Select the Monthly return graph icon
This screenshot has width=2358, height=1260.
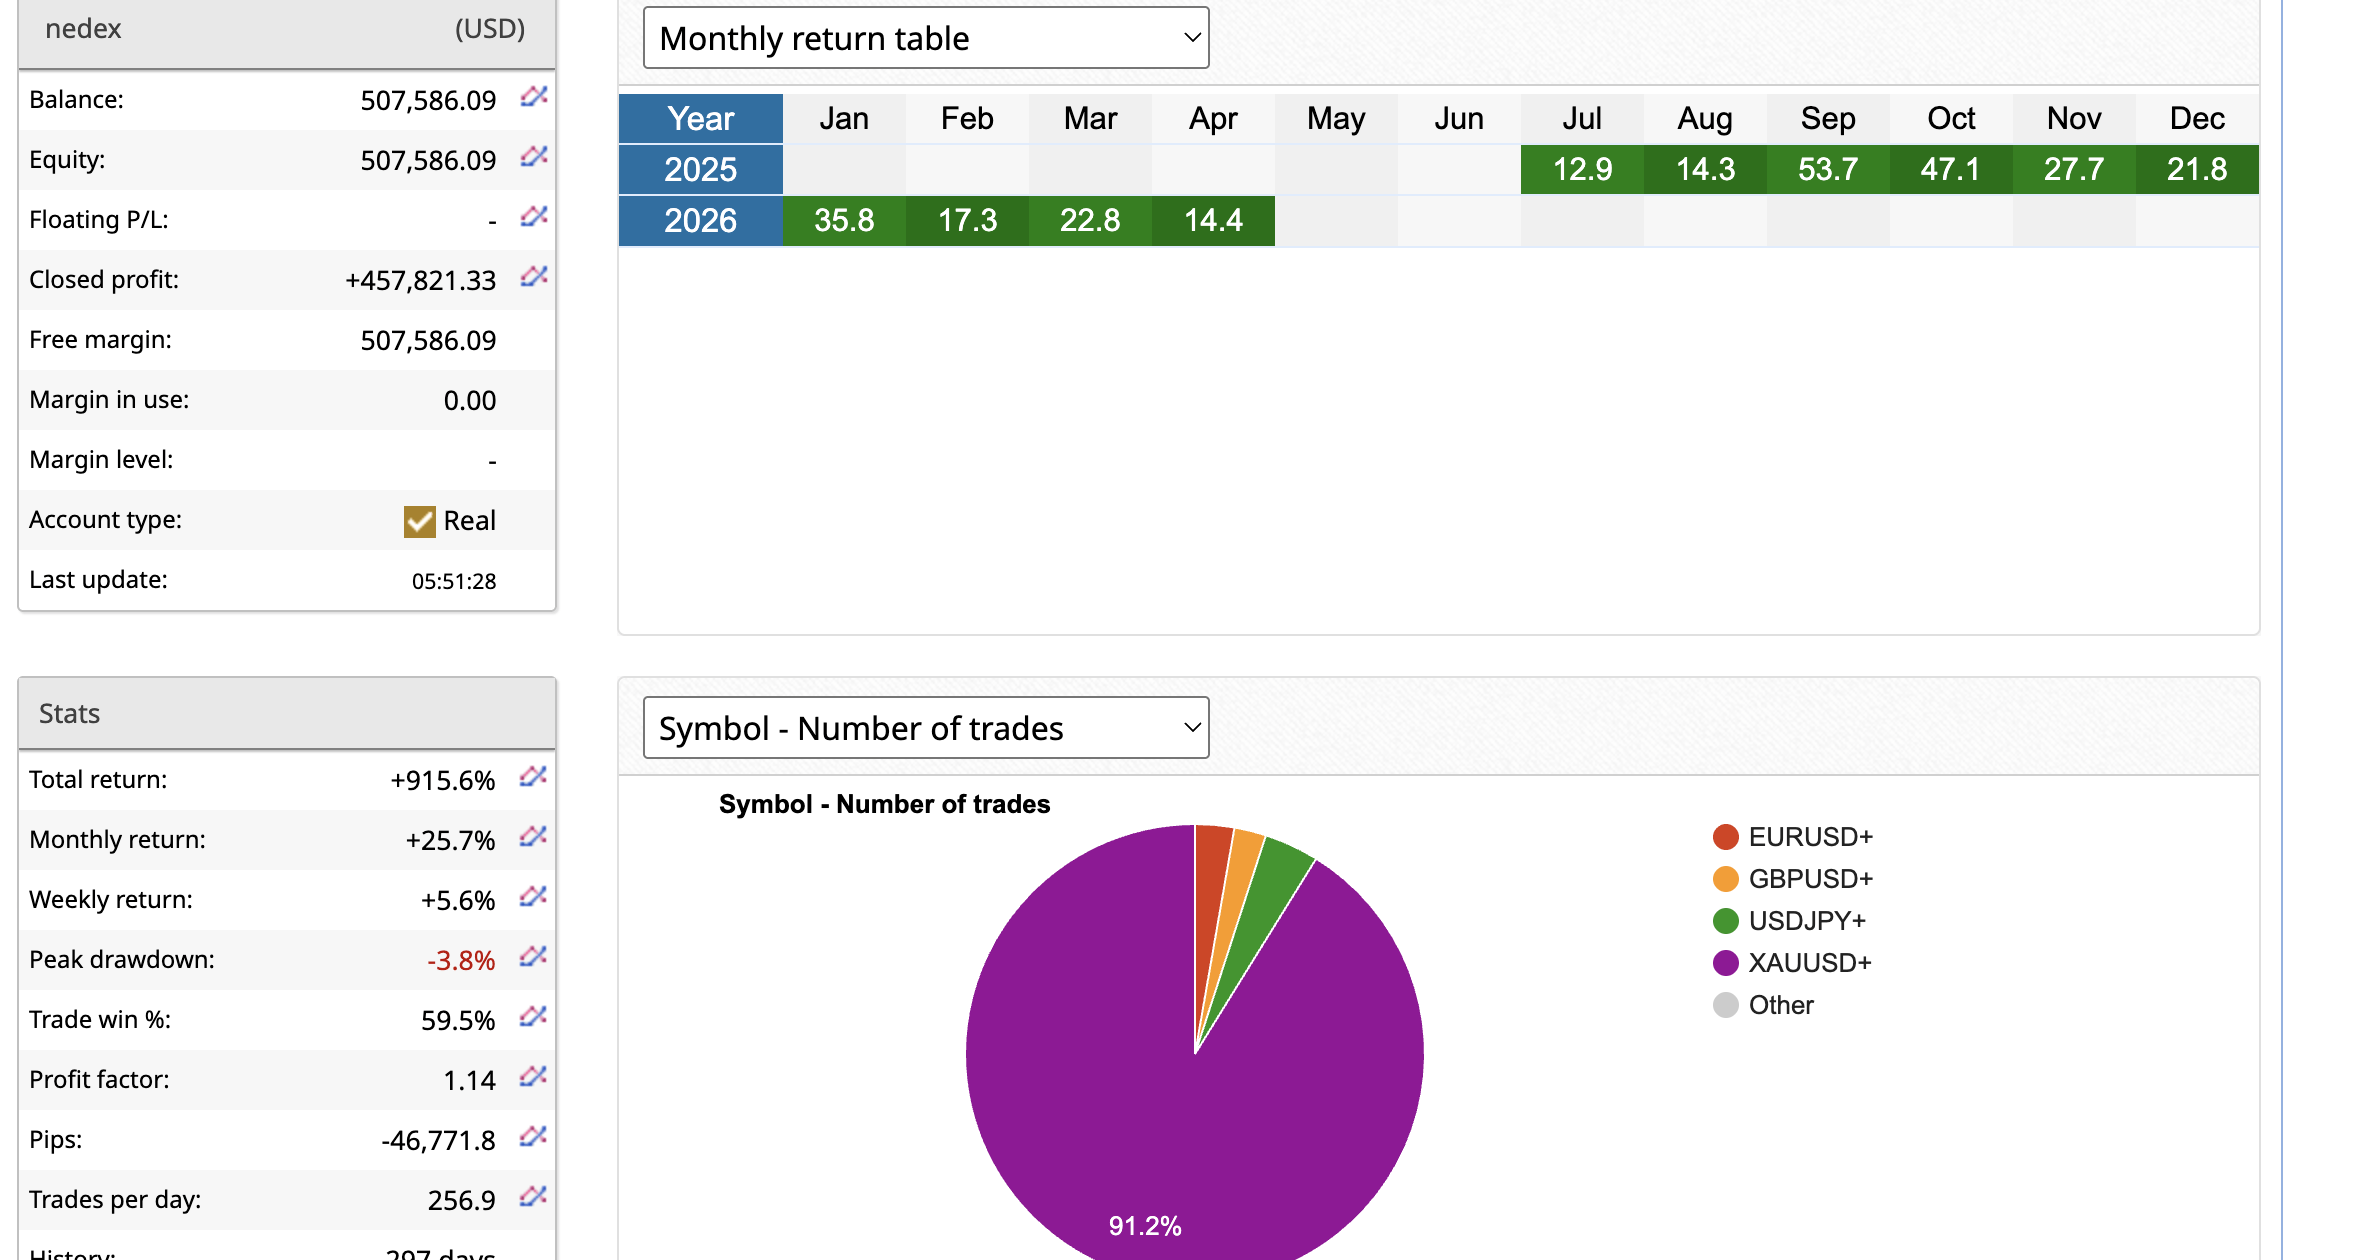point(532,838)
